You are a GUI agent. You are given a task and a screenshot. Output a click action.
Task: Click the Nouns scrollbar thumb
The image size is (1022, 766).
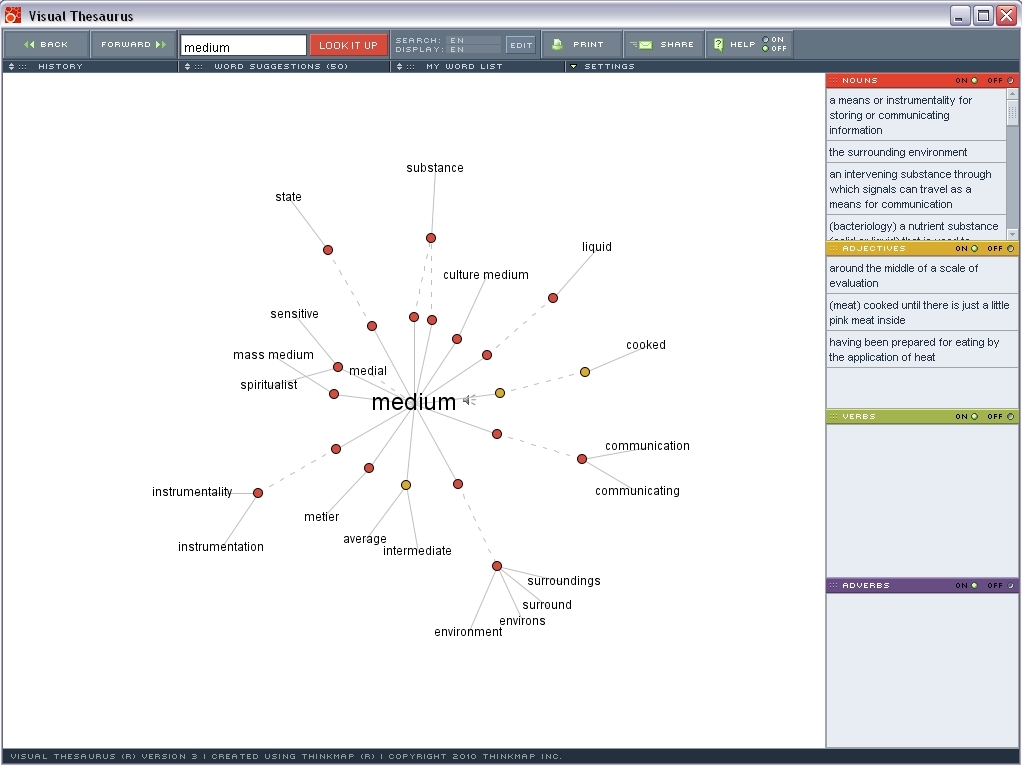click(1012, 112)
